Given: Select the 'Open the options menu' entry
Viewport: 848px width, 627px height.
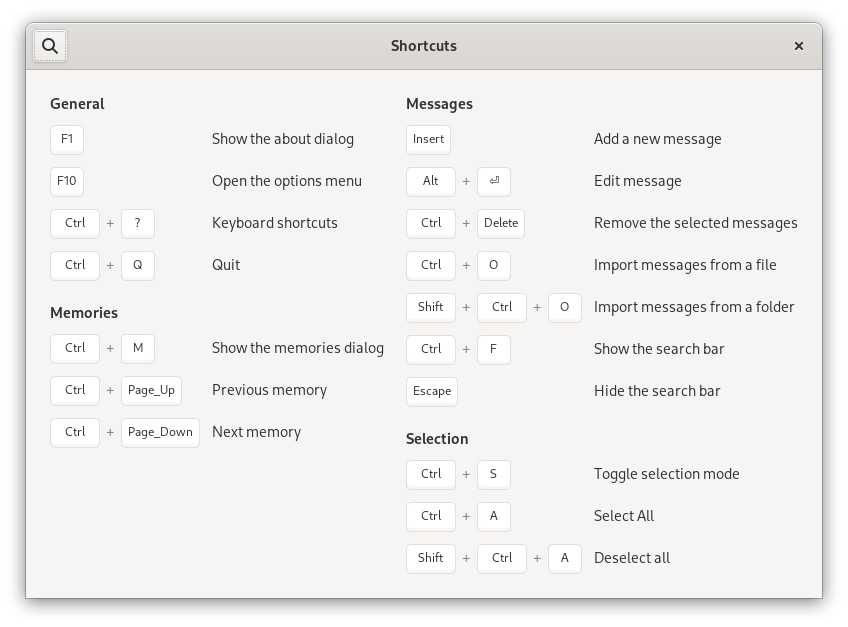Looking at the screenshot, I should point(217,181).
